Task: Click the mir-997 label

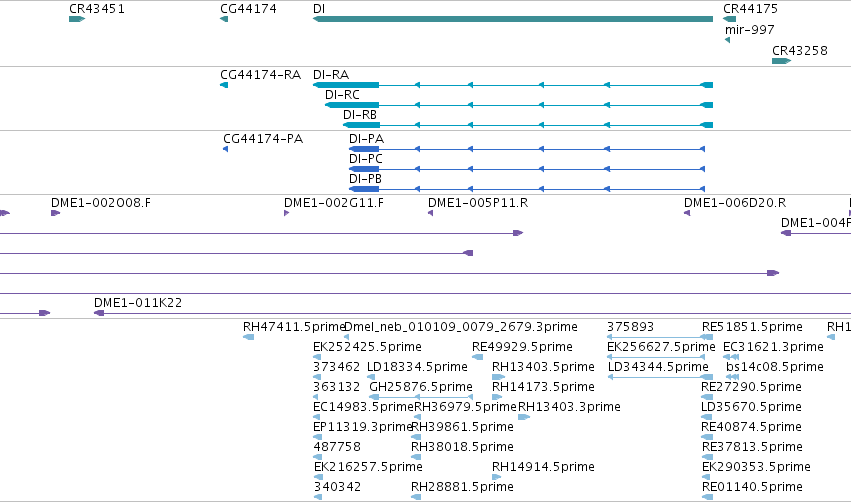Action: point(750,30)
